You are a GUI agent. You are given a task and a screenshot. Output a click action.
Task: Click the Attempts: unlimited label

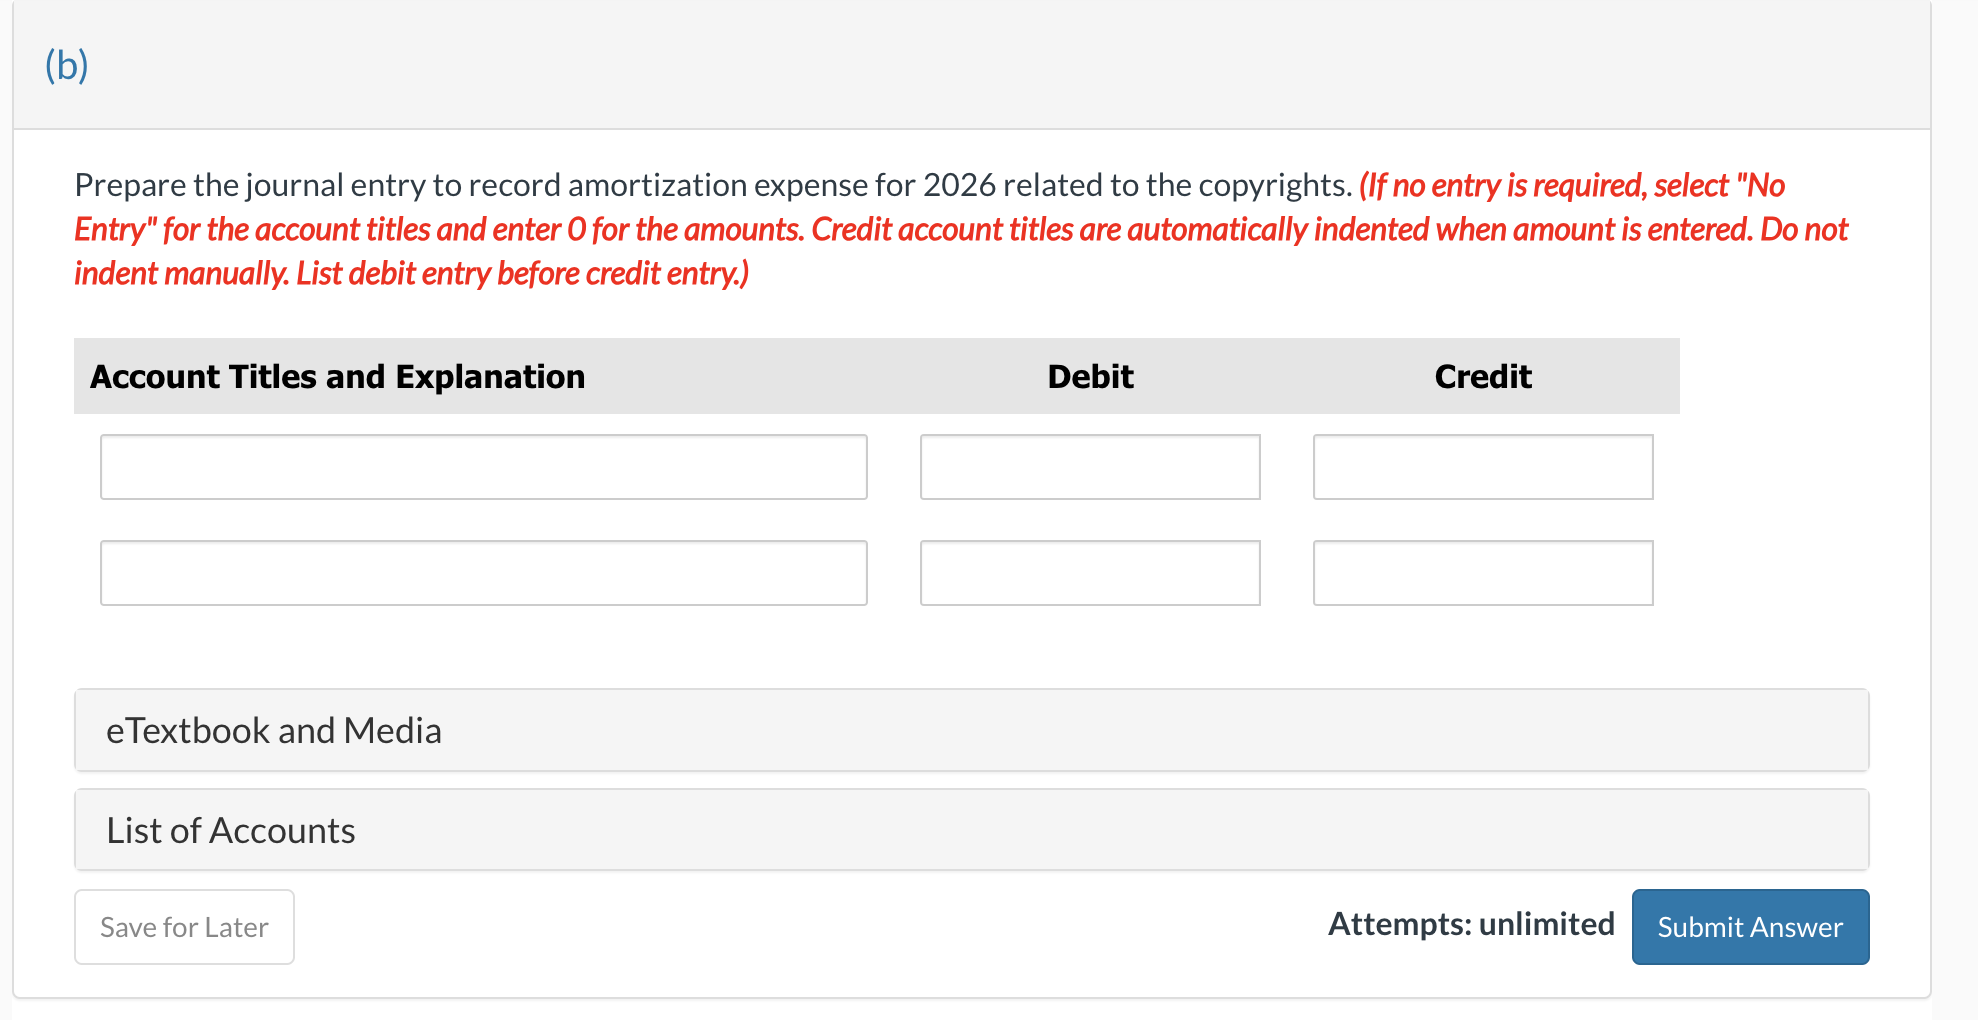[x=1470, y=924]
